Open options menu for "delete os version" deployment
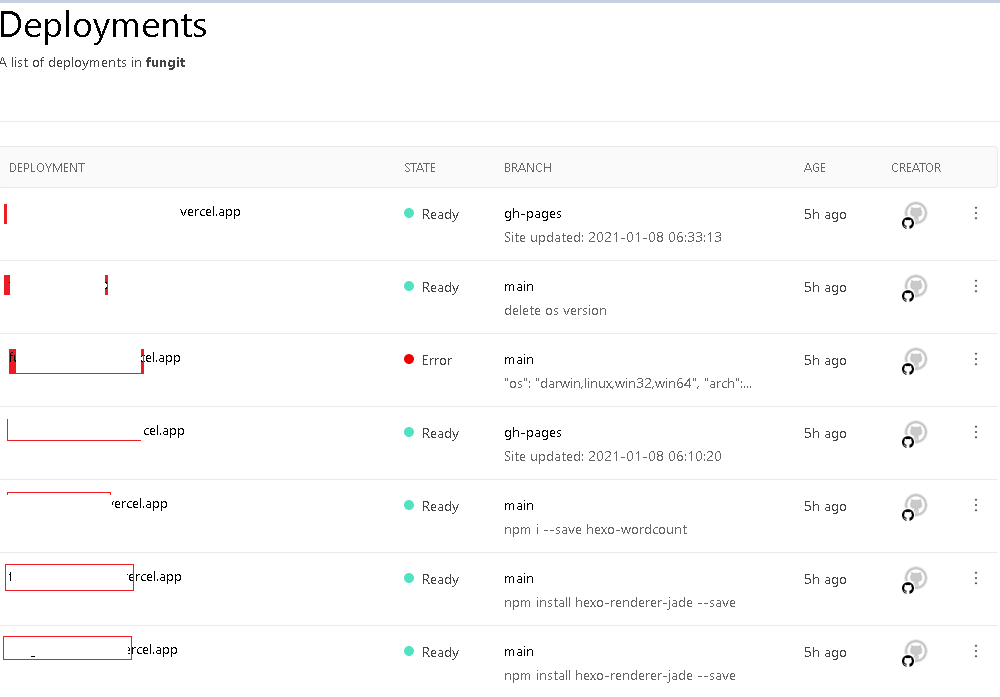This screenshot has width=1000, height=697. 976,286
